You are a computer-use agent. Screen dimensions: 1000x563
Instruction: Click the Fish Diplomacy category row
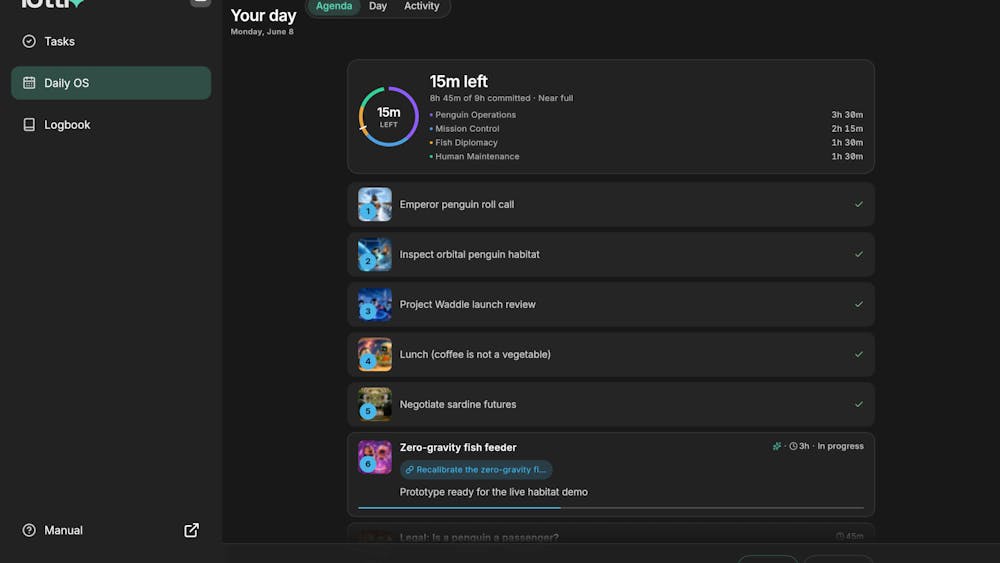point(645,143)
